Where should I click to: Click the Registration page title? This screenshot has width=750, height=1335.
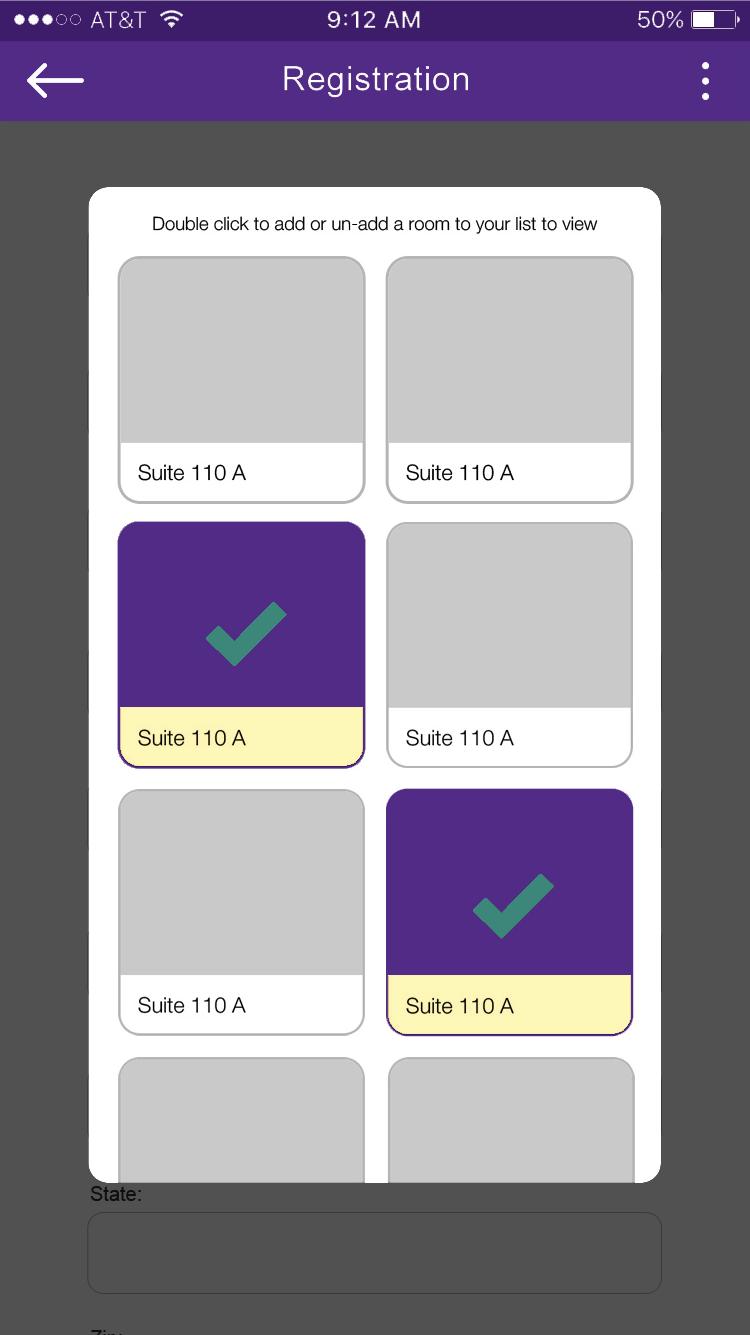click(x=376, y=80)
